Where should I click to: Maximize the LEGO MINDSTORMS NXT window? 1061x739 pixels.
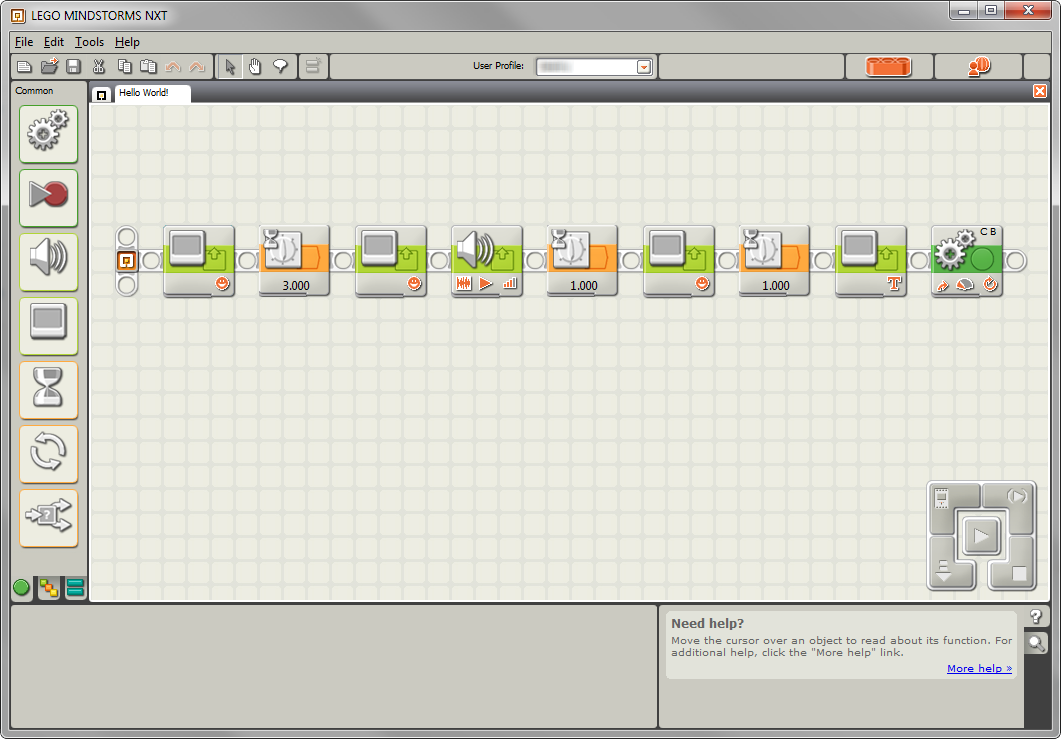point(991,11)
